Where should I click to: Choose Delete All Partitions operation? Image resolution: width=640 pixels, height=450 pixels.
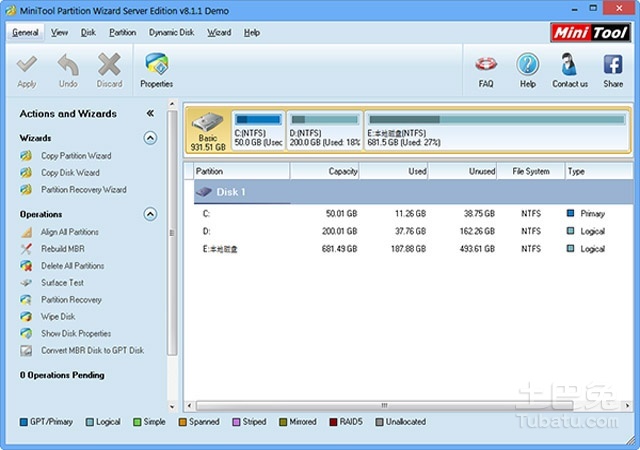[x=72, y=266]
